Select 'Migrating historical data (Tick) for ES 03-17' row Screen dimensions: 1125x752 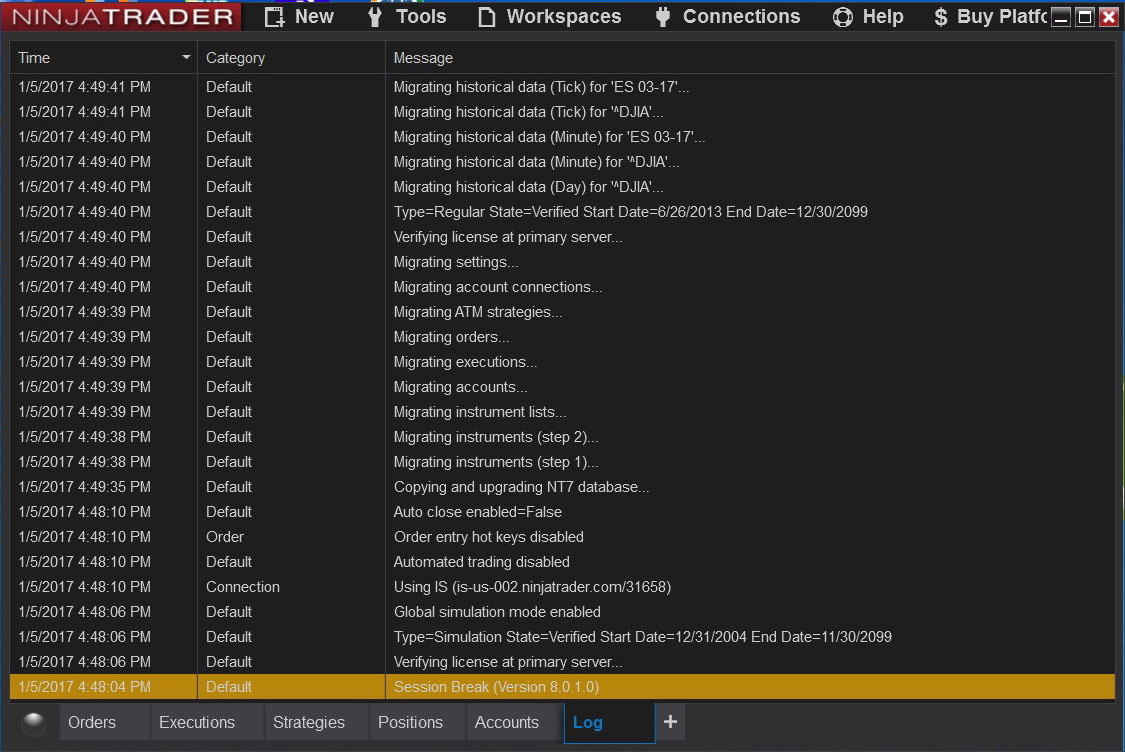click(x=562, y=87)
